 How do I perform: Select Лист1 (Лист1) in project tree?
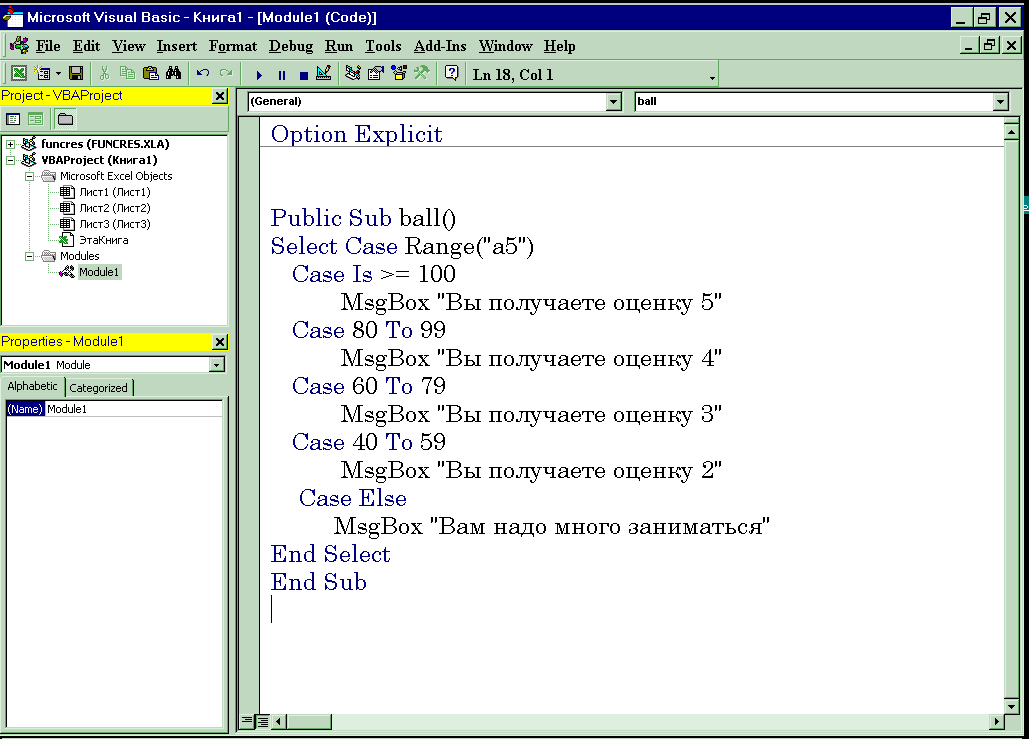(x=115, y=192)
